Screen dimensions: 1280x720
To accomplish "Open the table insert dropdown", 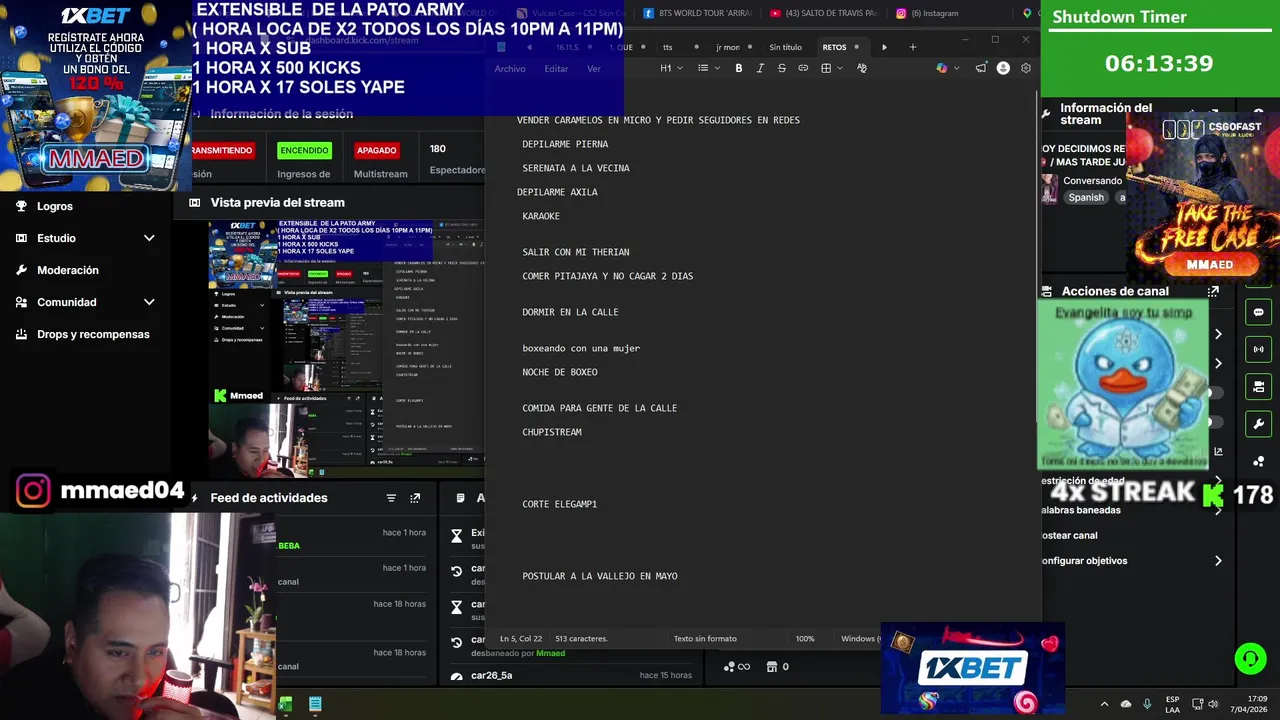I will click(x=832, y=68).
